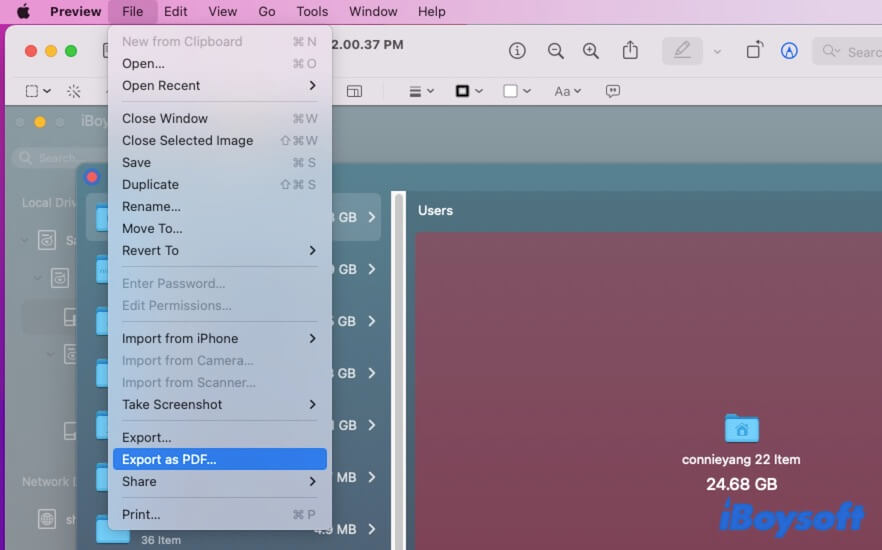This screenshot has width=882, height=550.
Task: Open the rectangular selection tool dropdown
Action: click(38, 91)
